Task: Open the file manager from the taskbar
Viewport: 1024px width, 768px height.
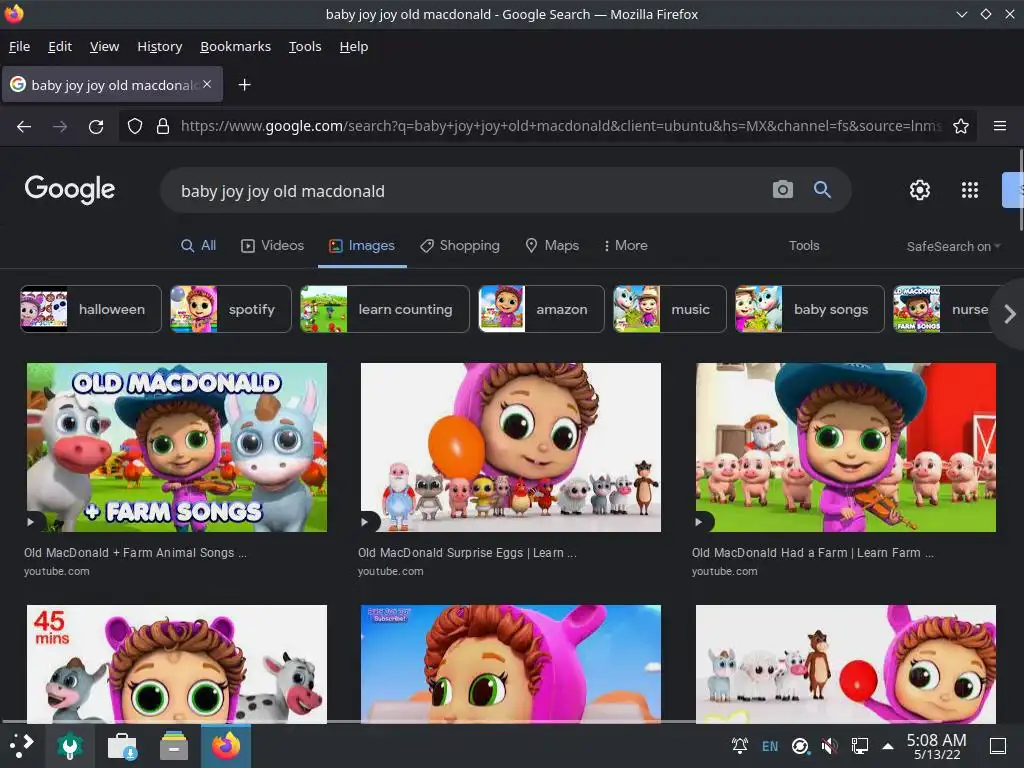Action: point(174,745)
